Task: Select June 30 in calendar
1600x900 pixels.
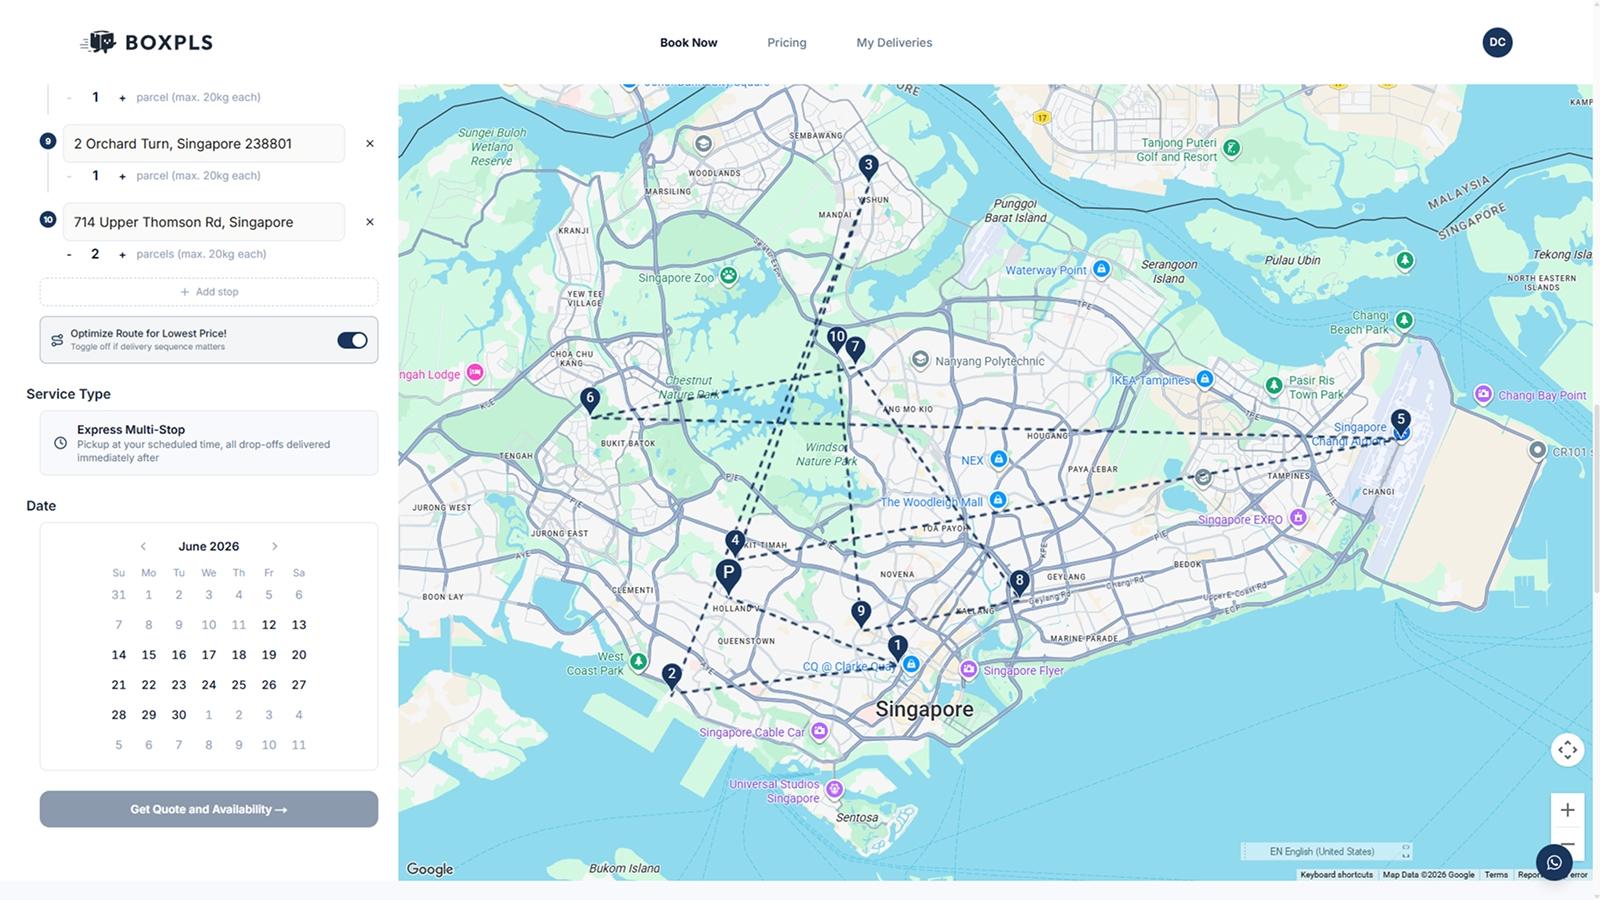Action: coord(179,715)
